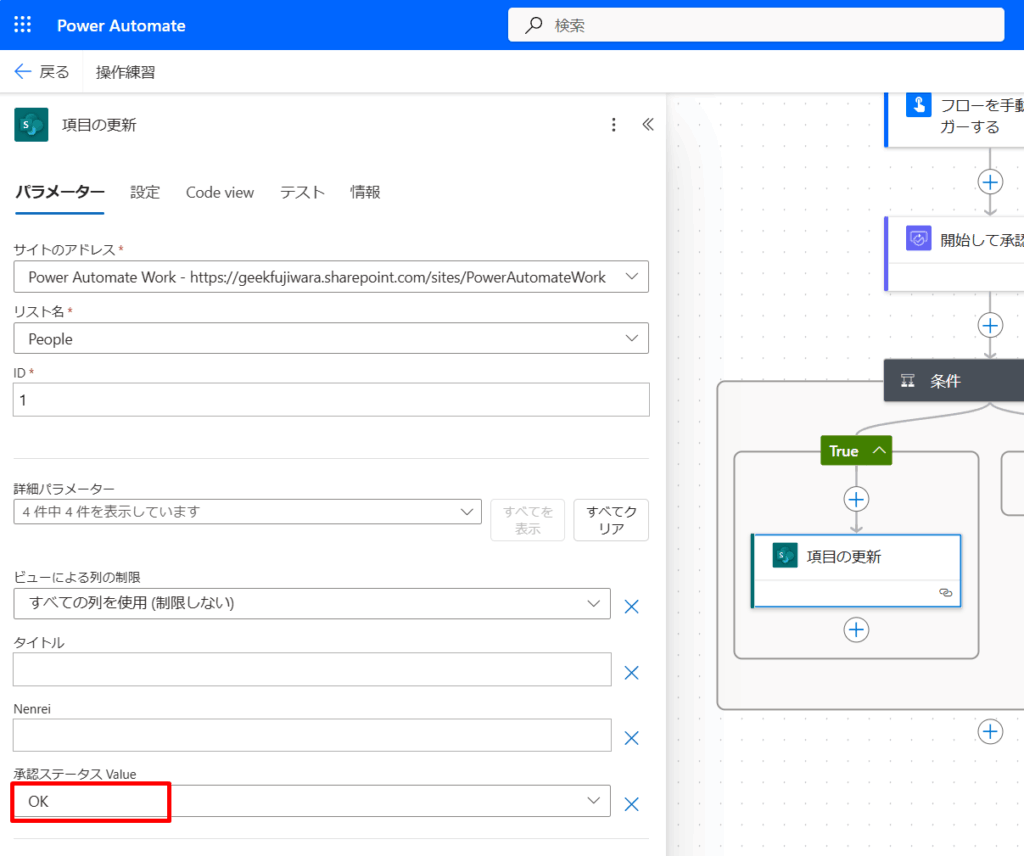The image size is (1024, 856).
Task: Switch to the パラメーター tab
Action: pos(59,192)
